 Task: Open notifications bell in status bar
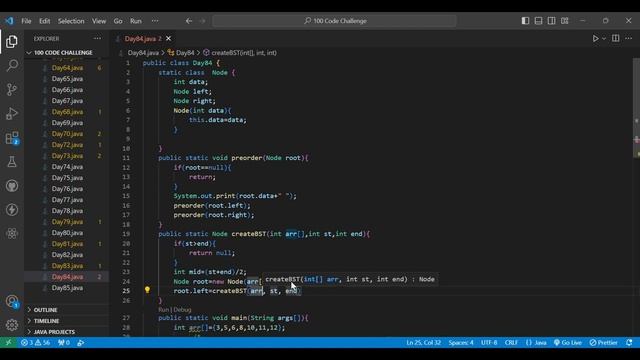[629, 342]
